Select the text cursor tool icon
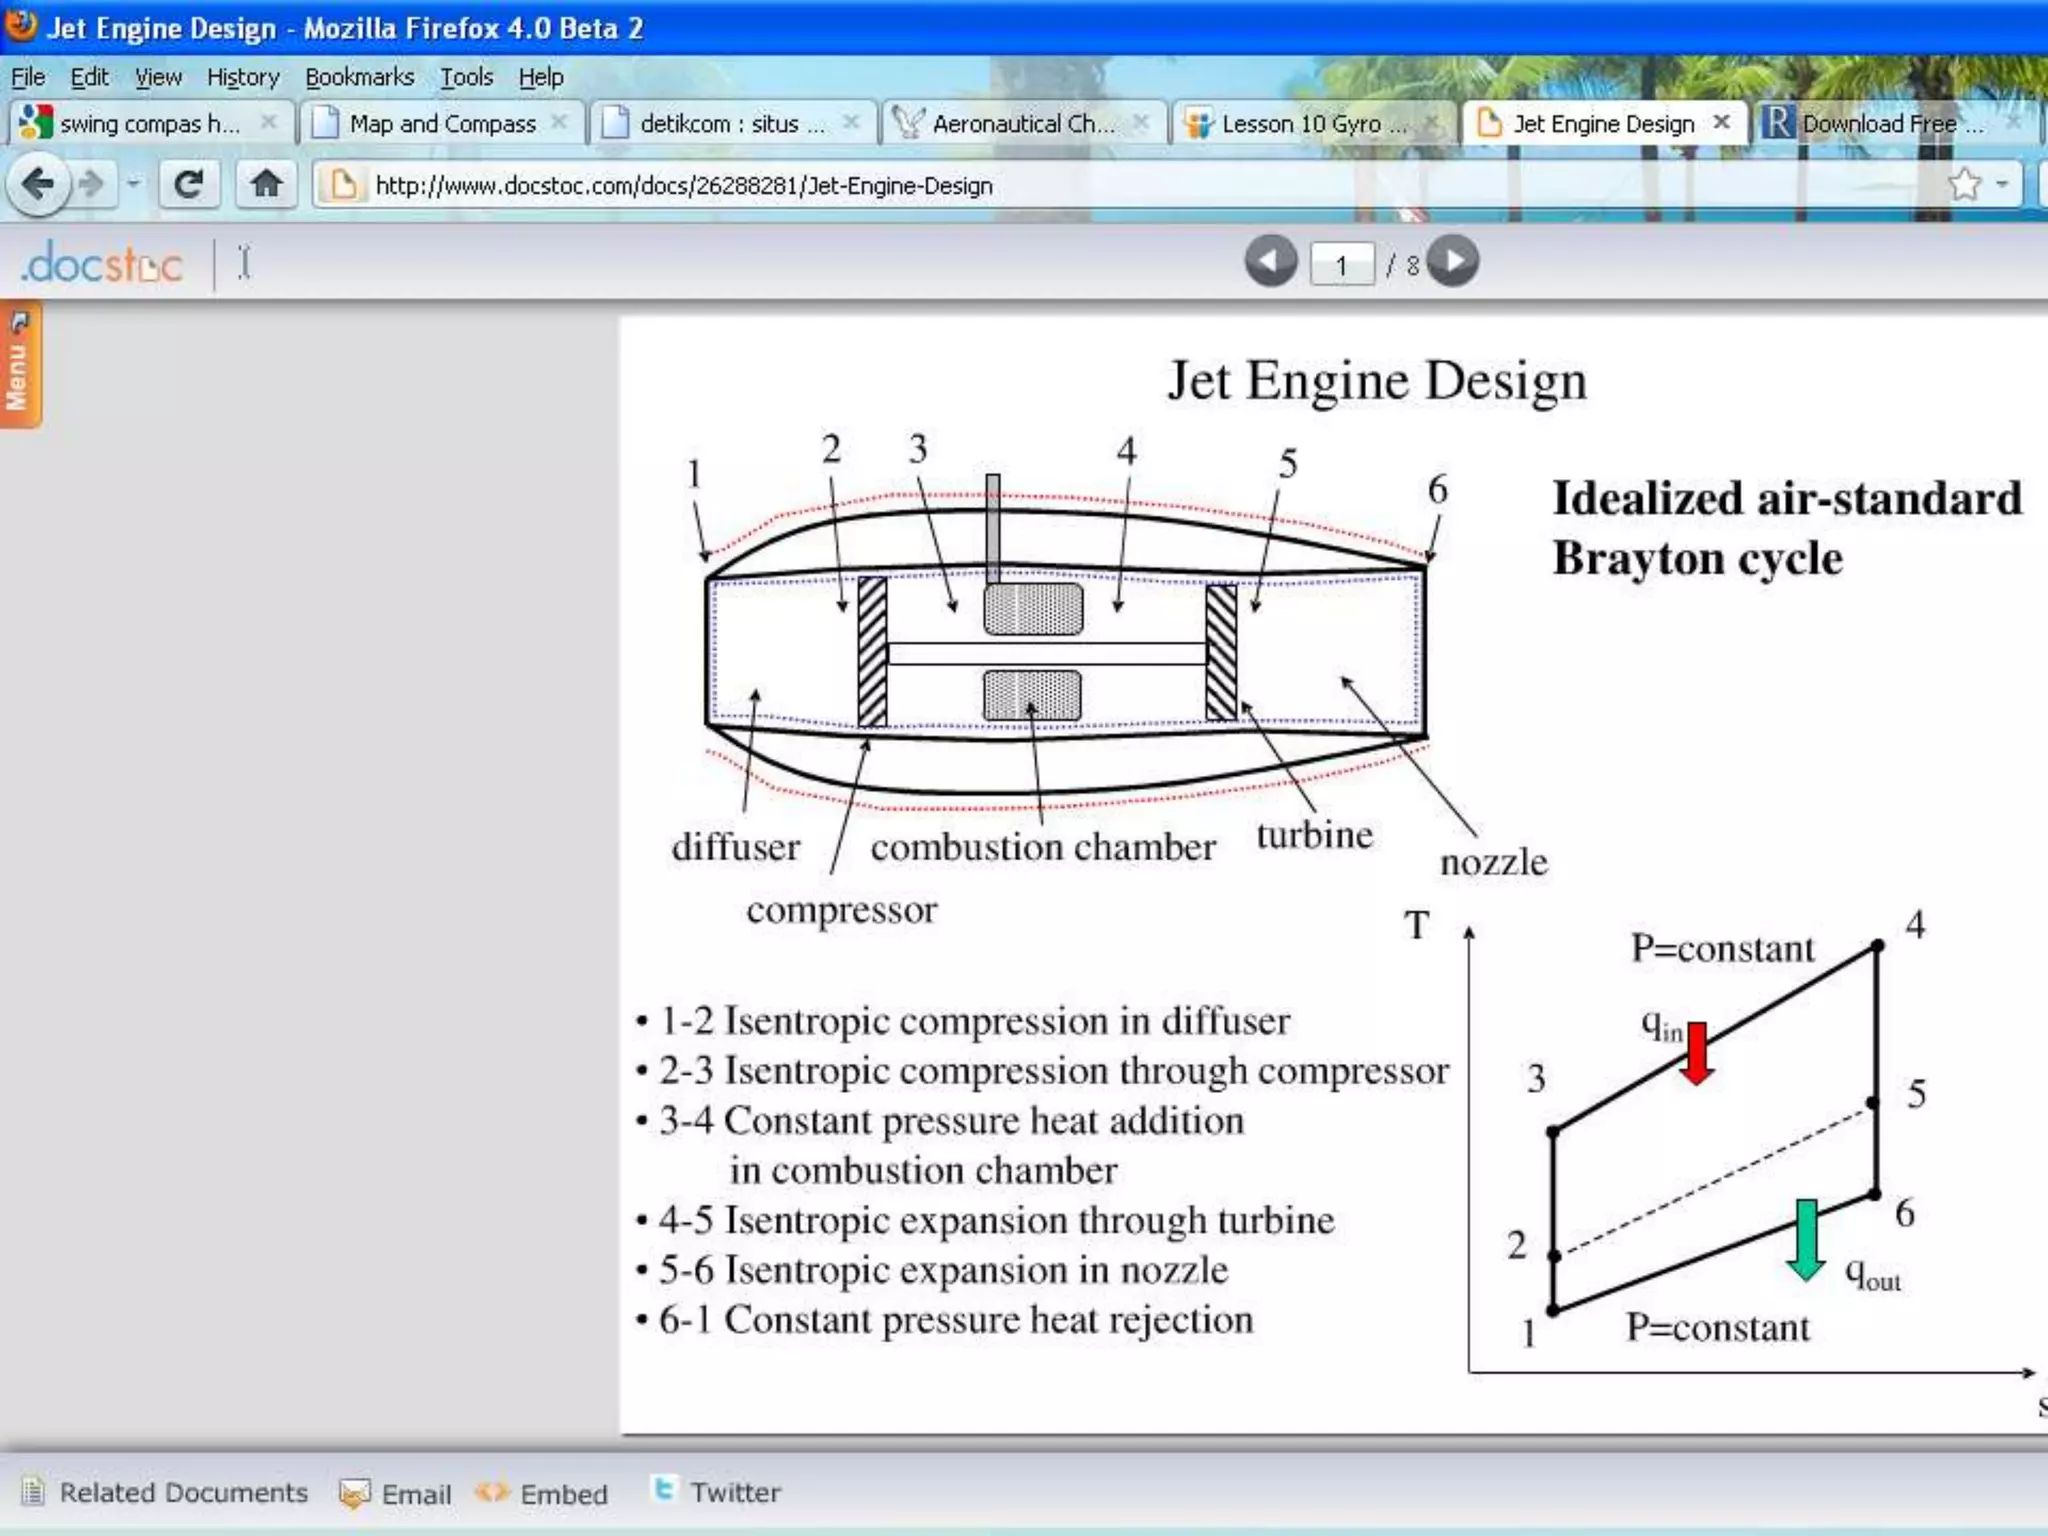The image size is (2048, 1536). click(244, 264)
